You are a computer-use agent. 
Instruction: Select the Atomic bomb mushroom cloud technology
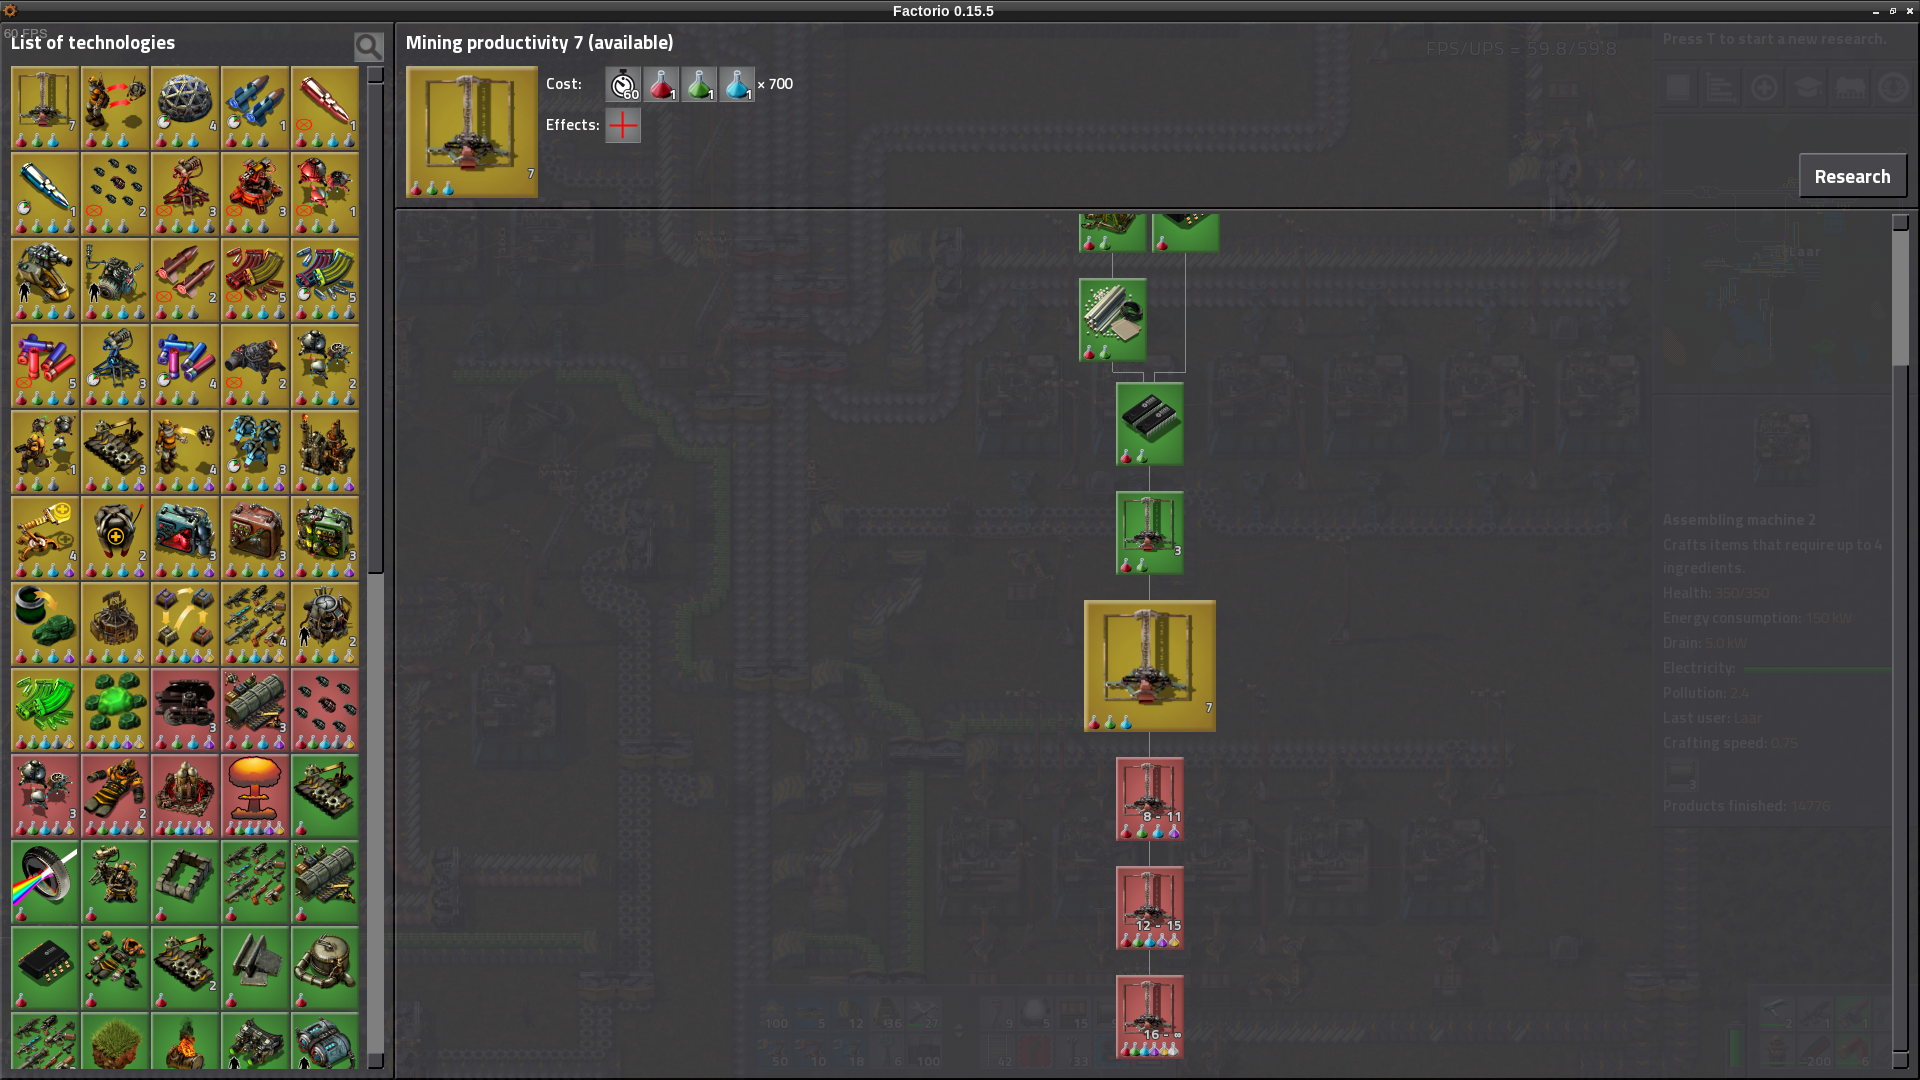tap(255, 796)
